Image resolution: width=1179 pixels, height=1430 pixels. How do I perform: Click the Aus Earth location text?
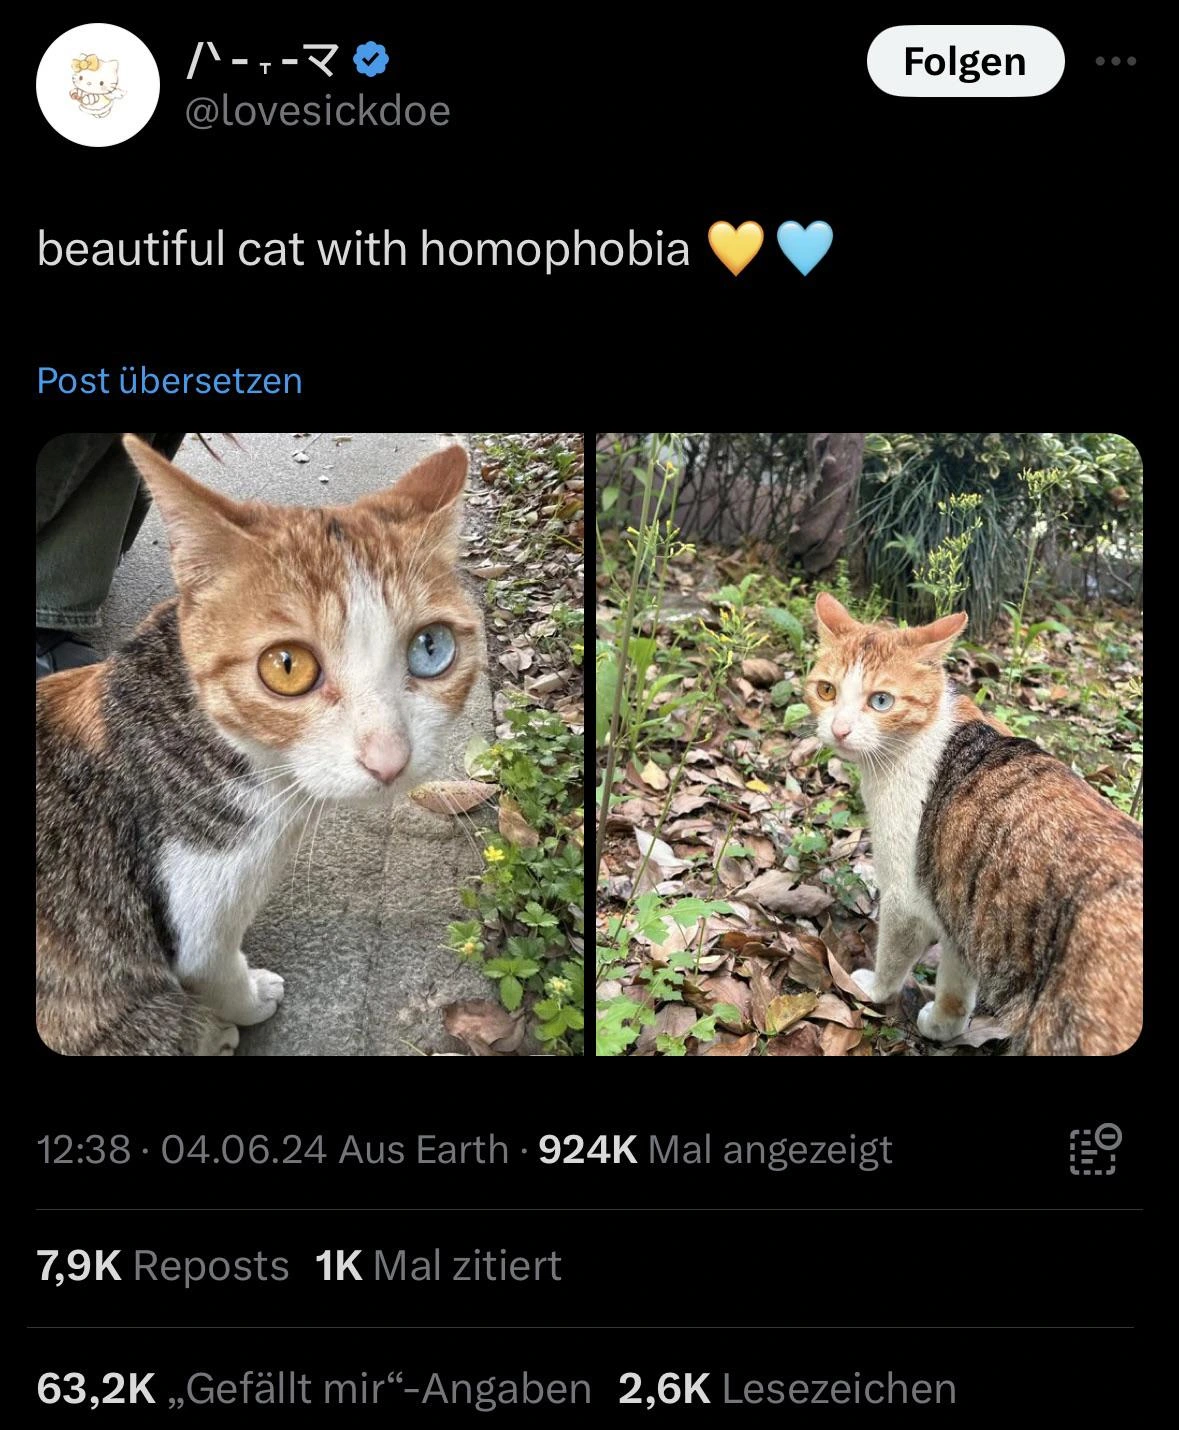tap(424, 1150)
